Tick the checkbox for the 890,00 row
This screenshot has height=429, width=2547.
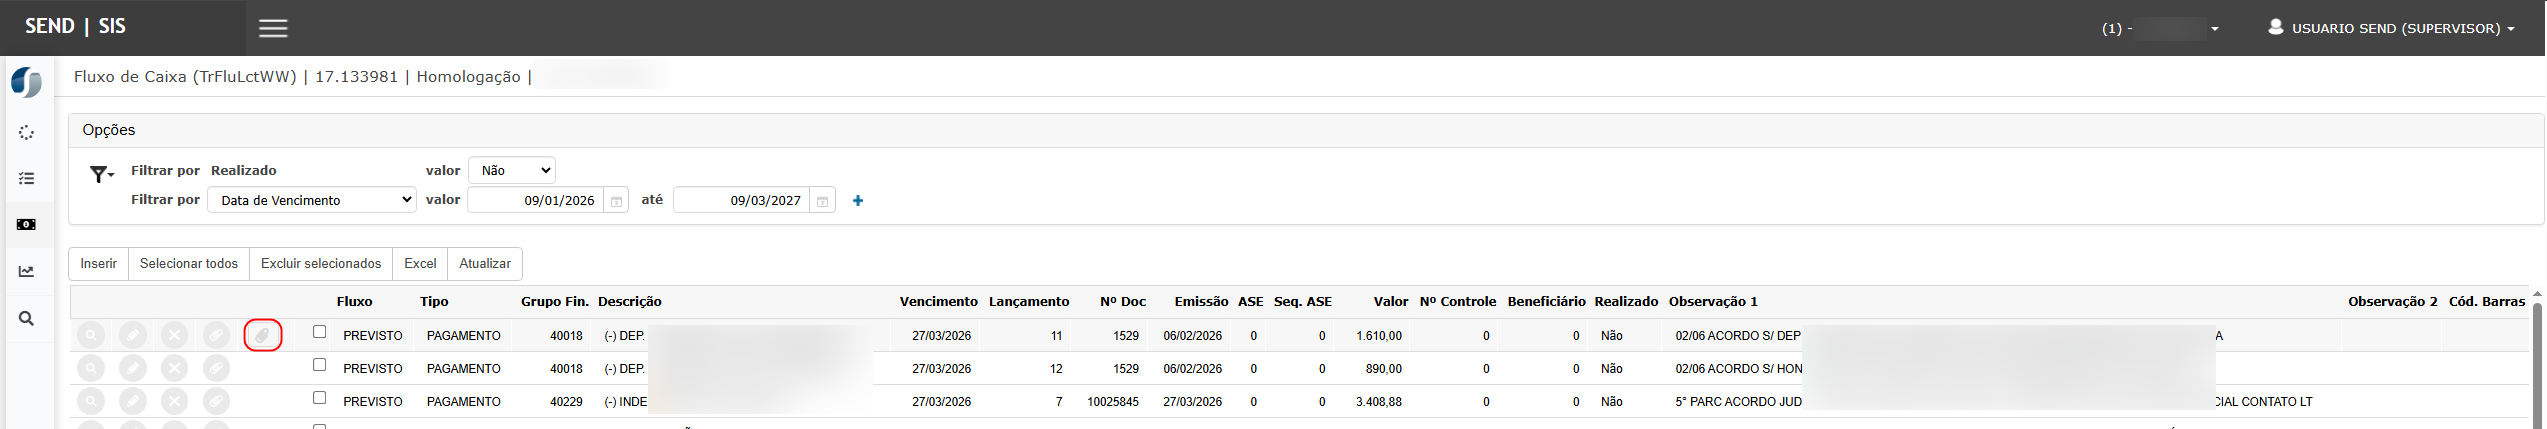[320, 365]
